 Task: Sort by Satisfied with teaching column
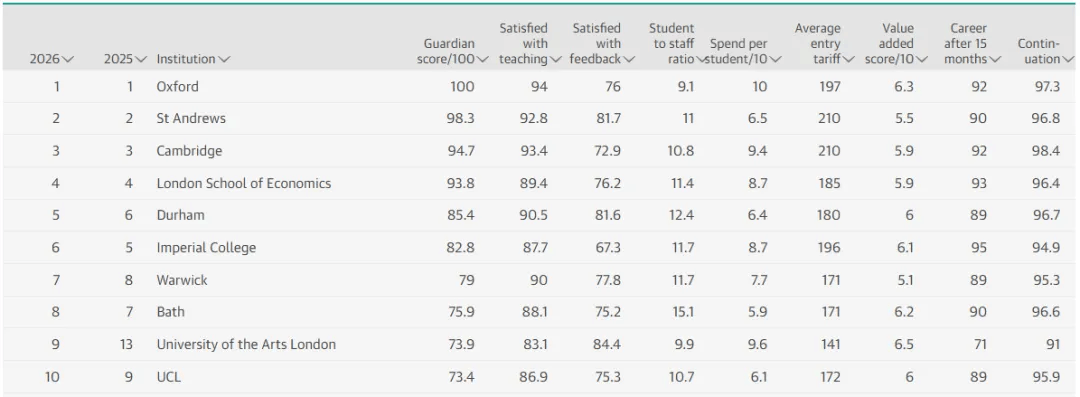(x=528, y=44)
